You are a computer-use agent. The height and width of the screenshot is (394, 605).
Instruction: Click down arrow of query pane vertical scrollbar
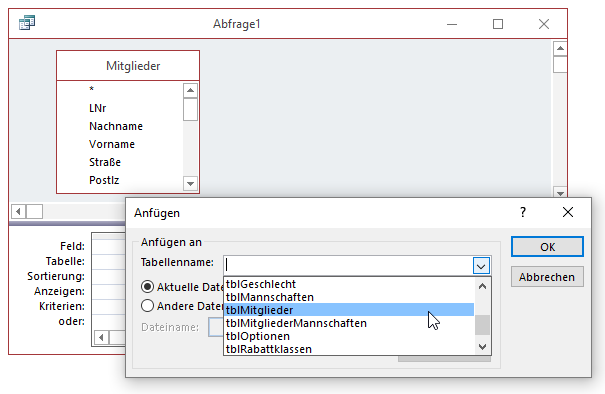point(560,192)
